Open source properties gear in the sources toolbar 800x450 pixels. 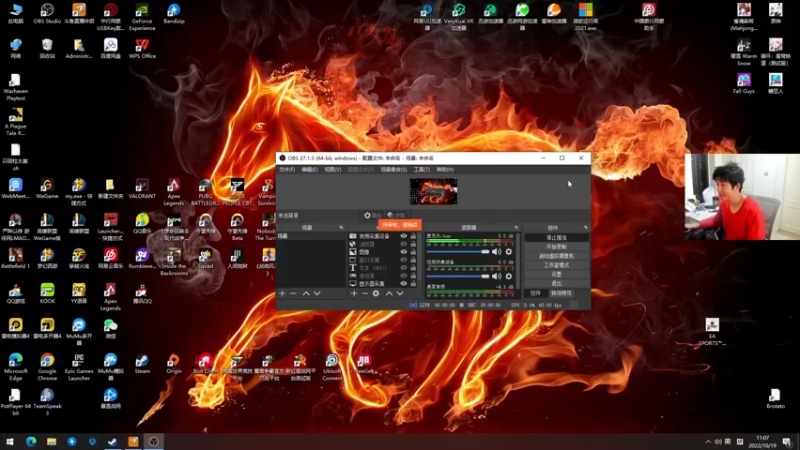pos(376,293)
